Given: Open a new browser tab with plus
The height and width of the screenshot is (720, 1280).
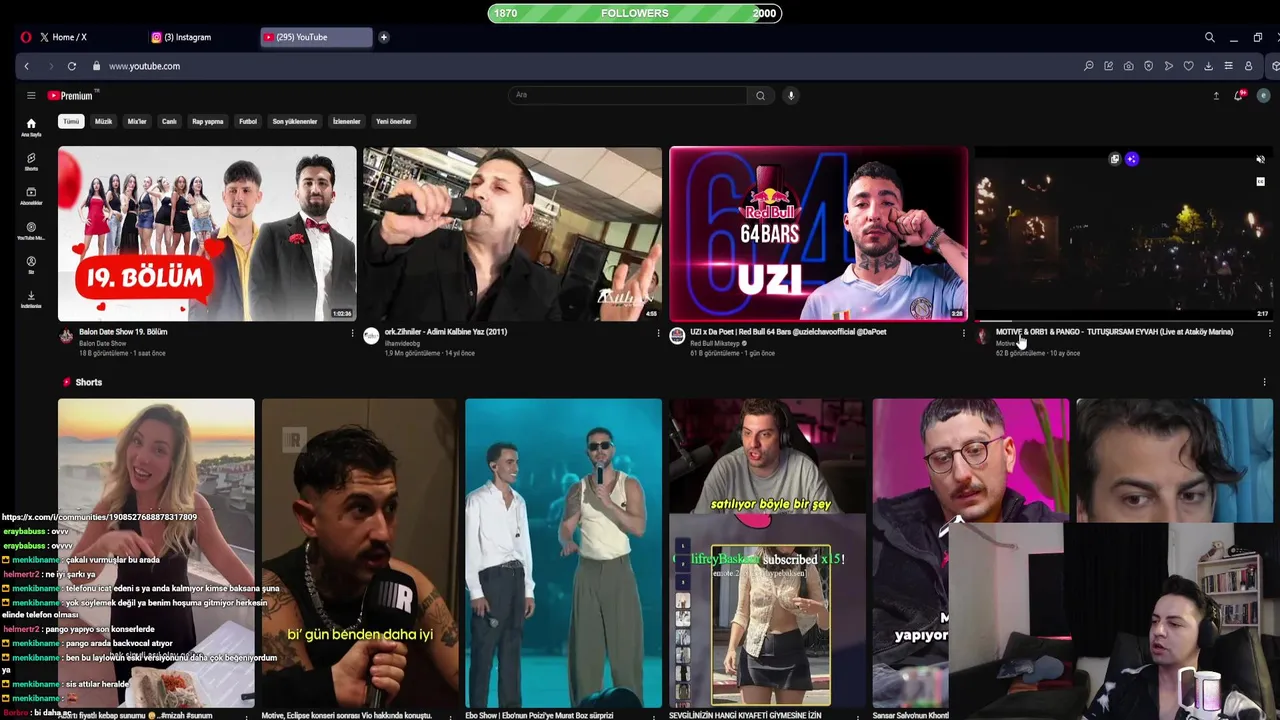Looking at the screenshot, I should click(x=383, y=37).
